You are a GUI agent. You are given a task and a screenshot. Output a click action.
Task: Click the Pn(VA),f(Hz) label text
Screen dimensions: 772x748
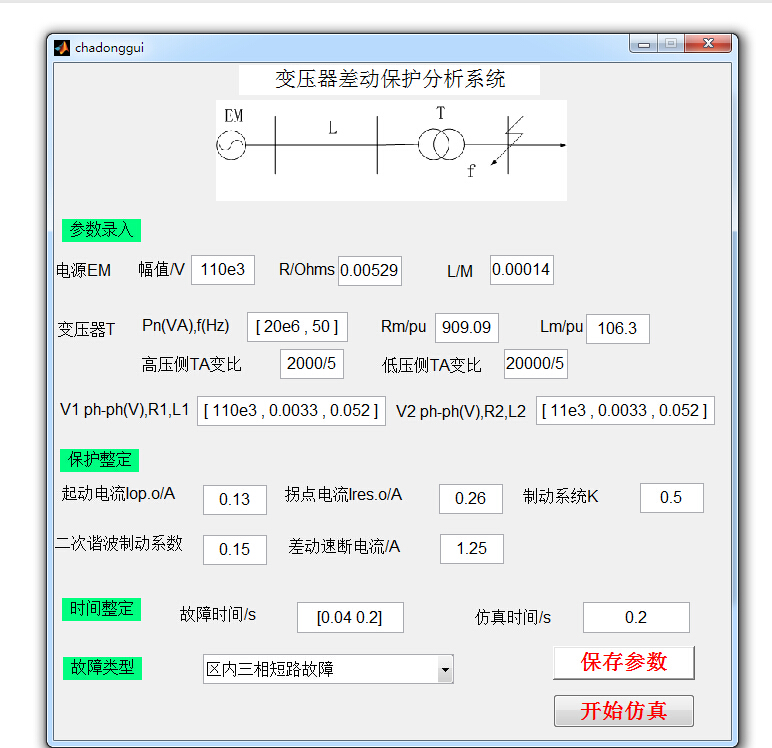click(186, 326)
